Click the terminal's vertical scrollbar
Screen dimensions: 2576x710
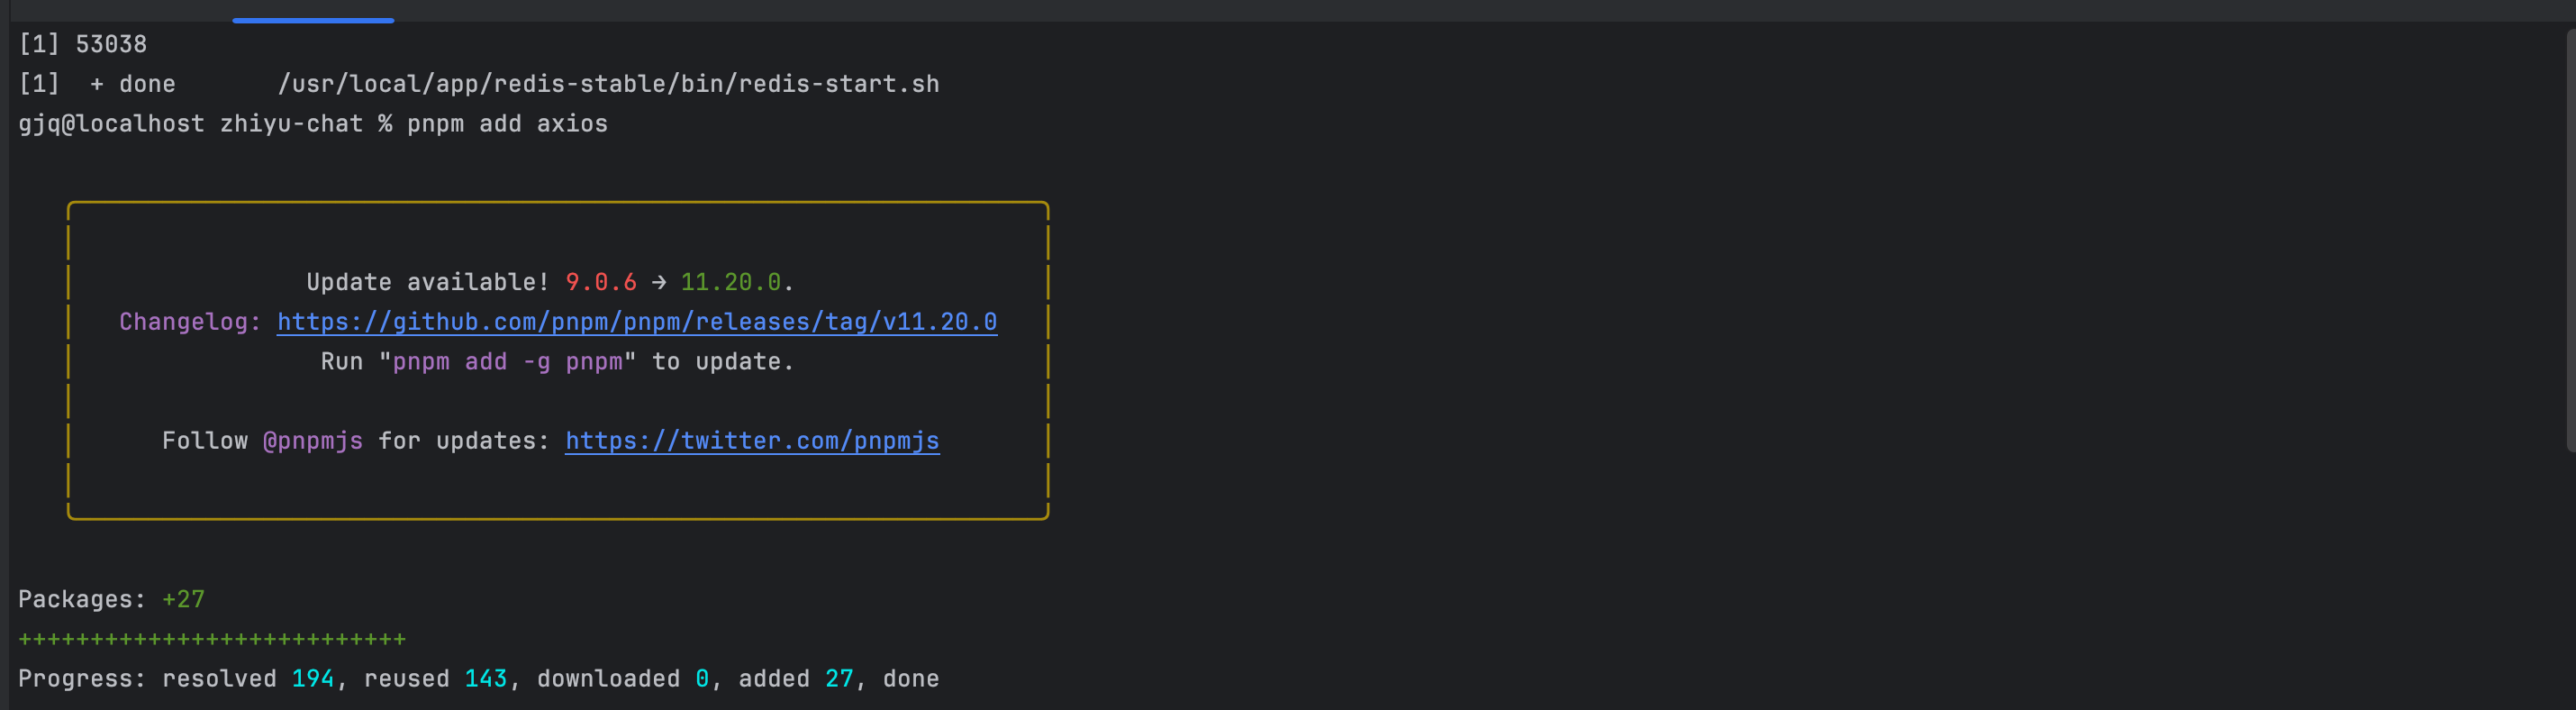click(x=2570, y=240)
